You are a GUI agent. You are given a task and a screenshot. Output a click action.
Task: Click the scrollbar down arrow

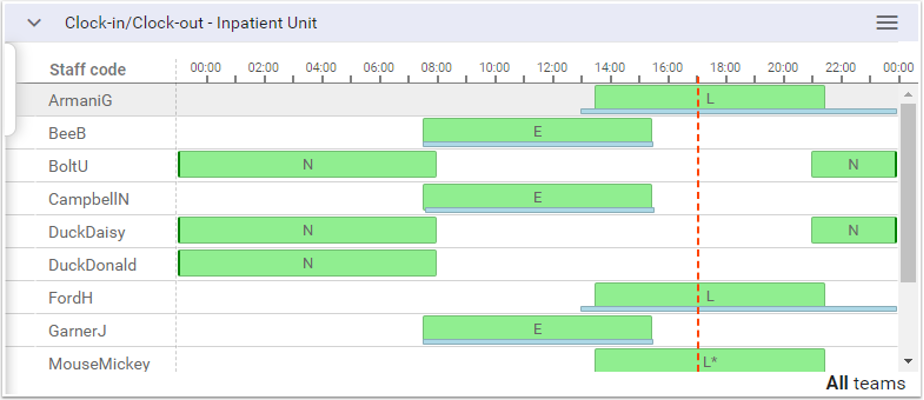[x=908, y=361]
